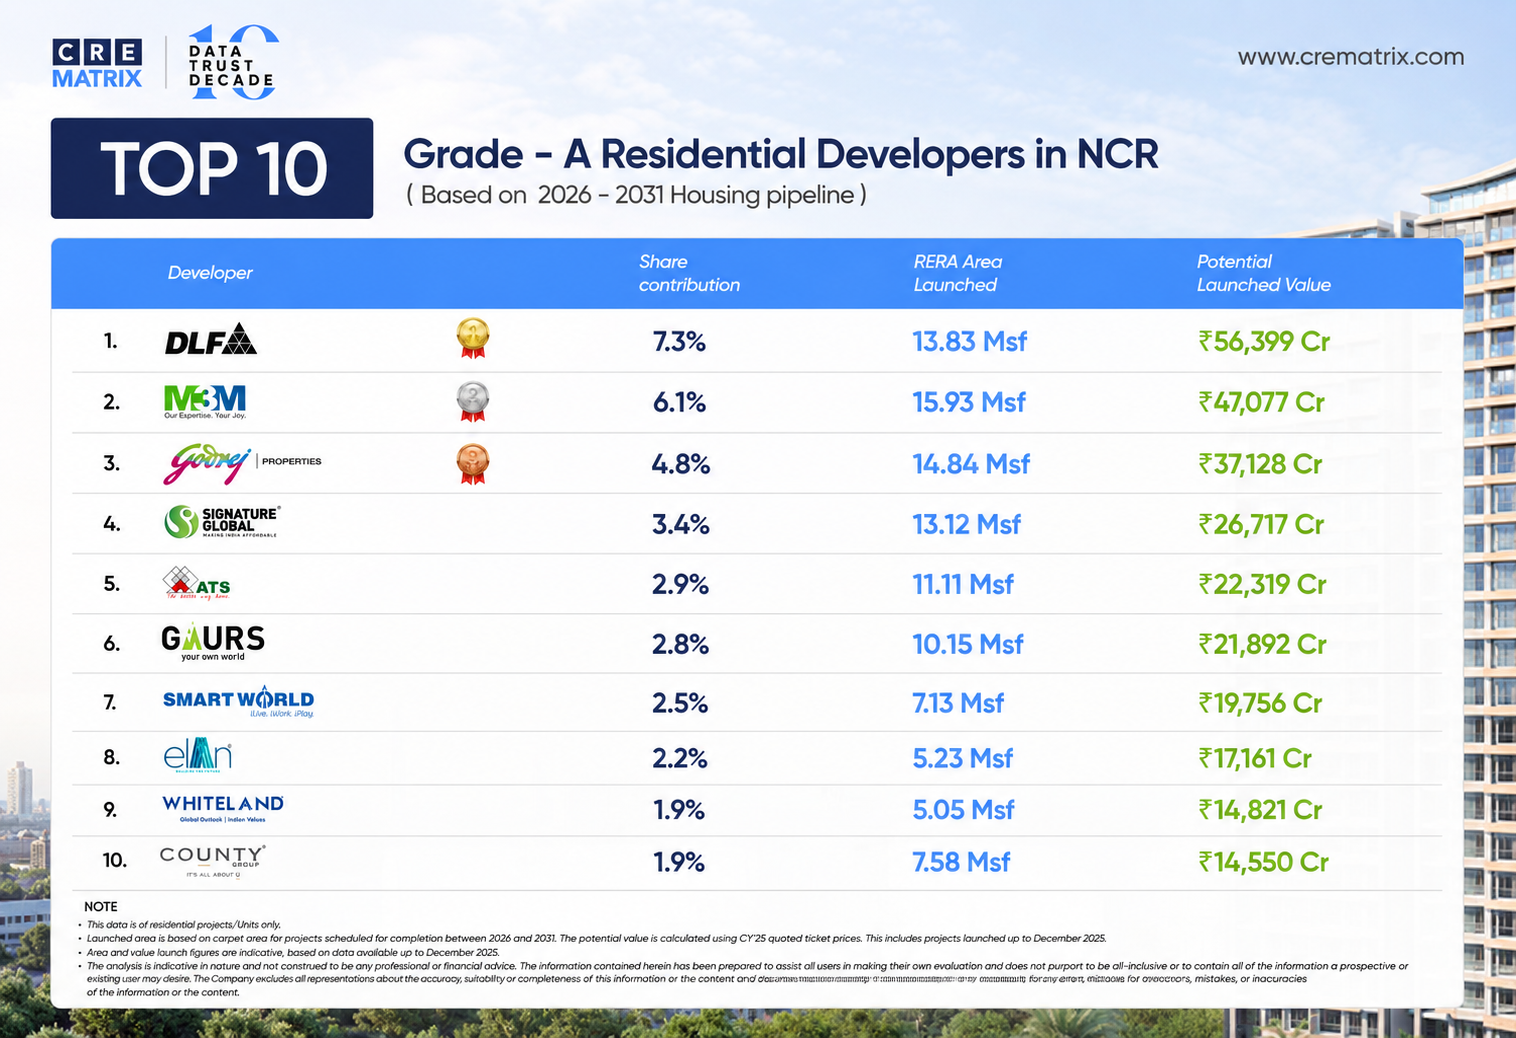Select the 14.84 Msf area value
Image resolution: width=1516 pixels, height=1038 pixels.
(971, 464)
